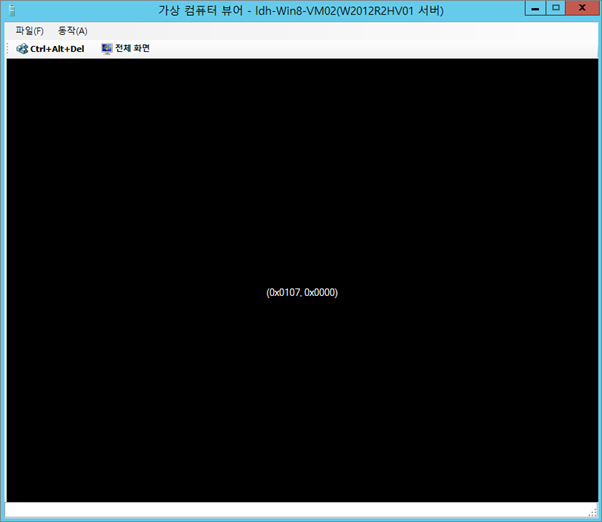Minimize the virtual machine viewer window

(535, 8)
